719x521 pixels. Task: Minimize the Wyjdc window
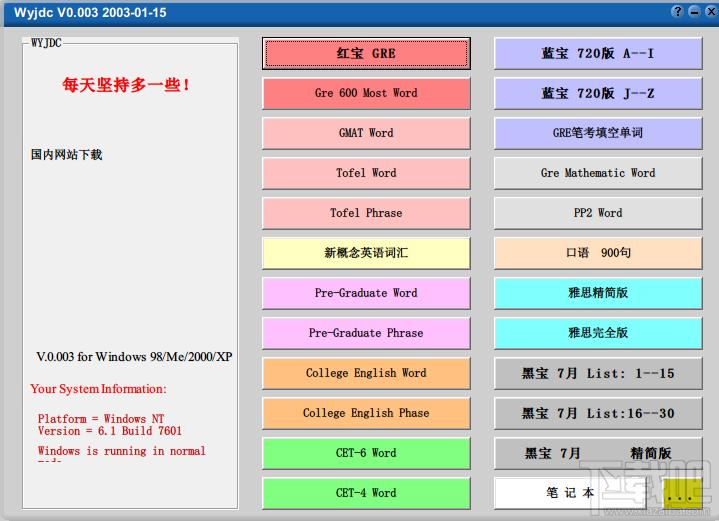694,11
